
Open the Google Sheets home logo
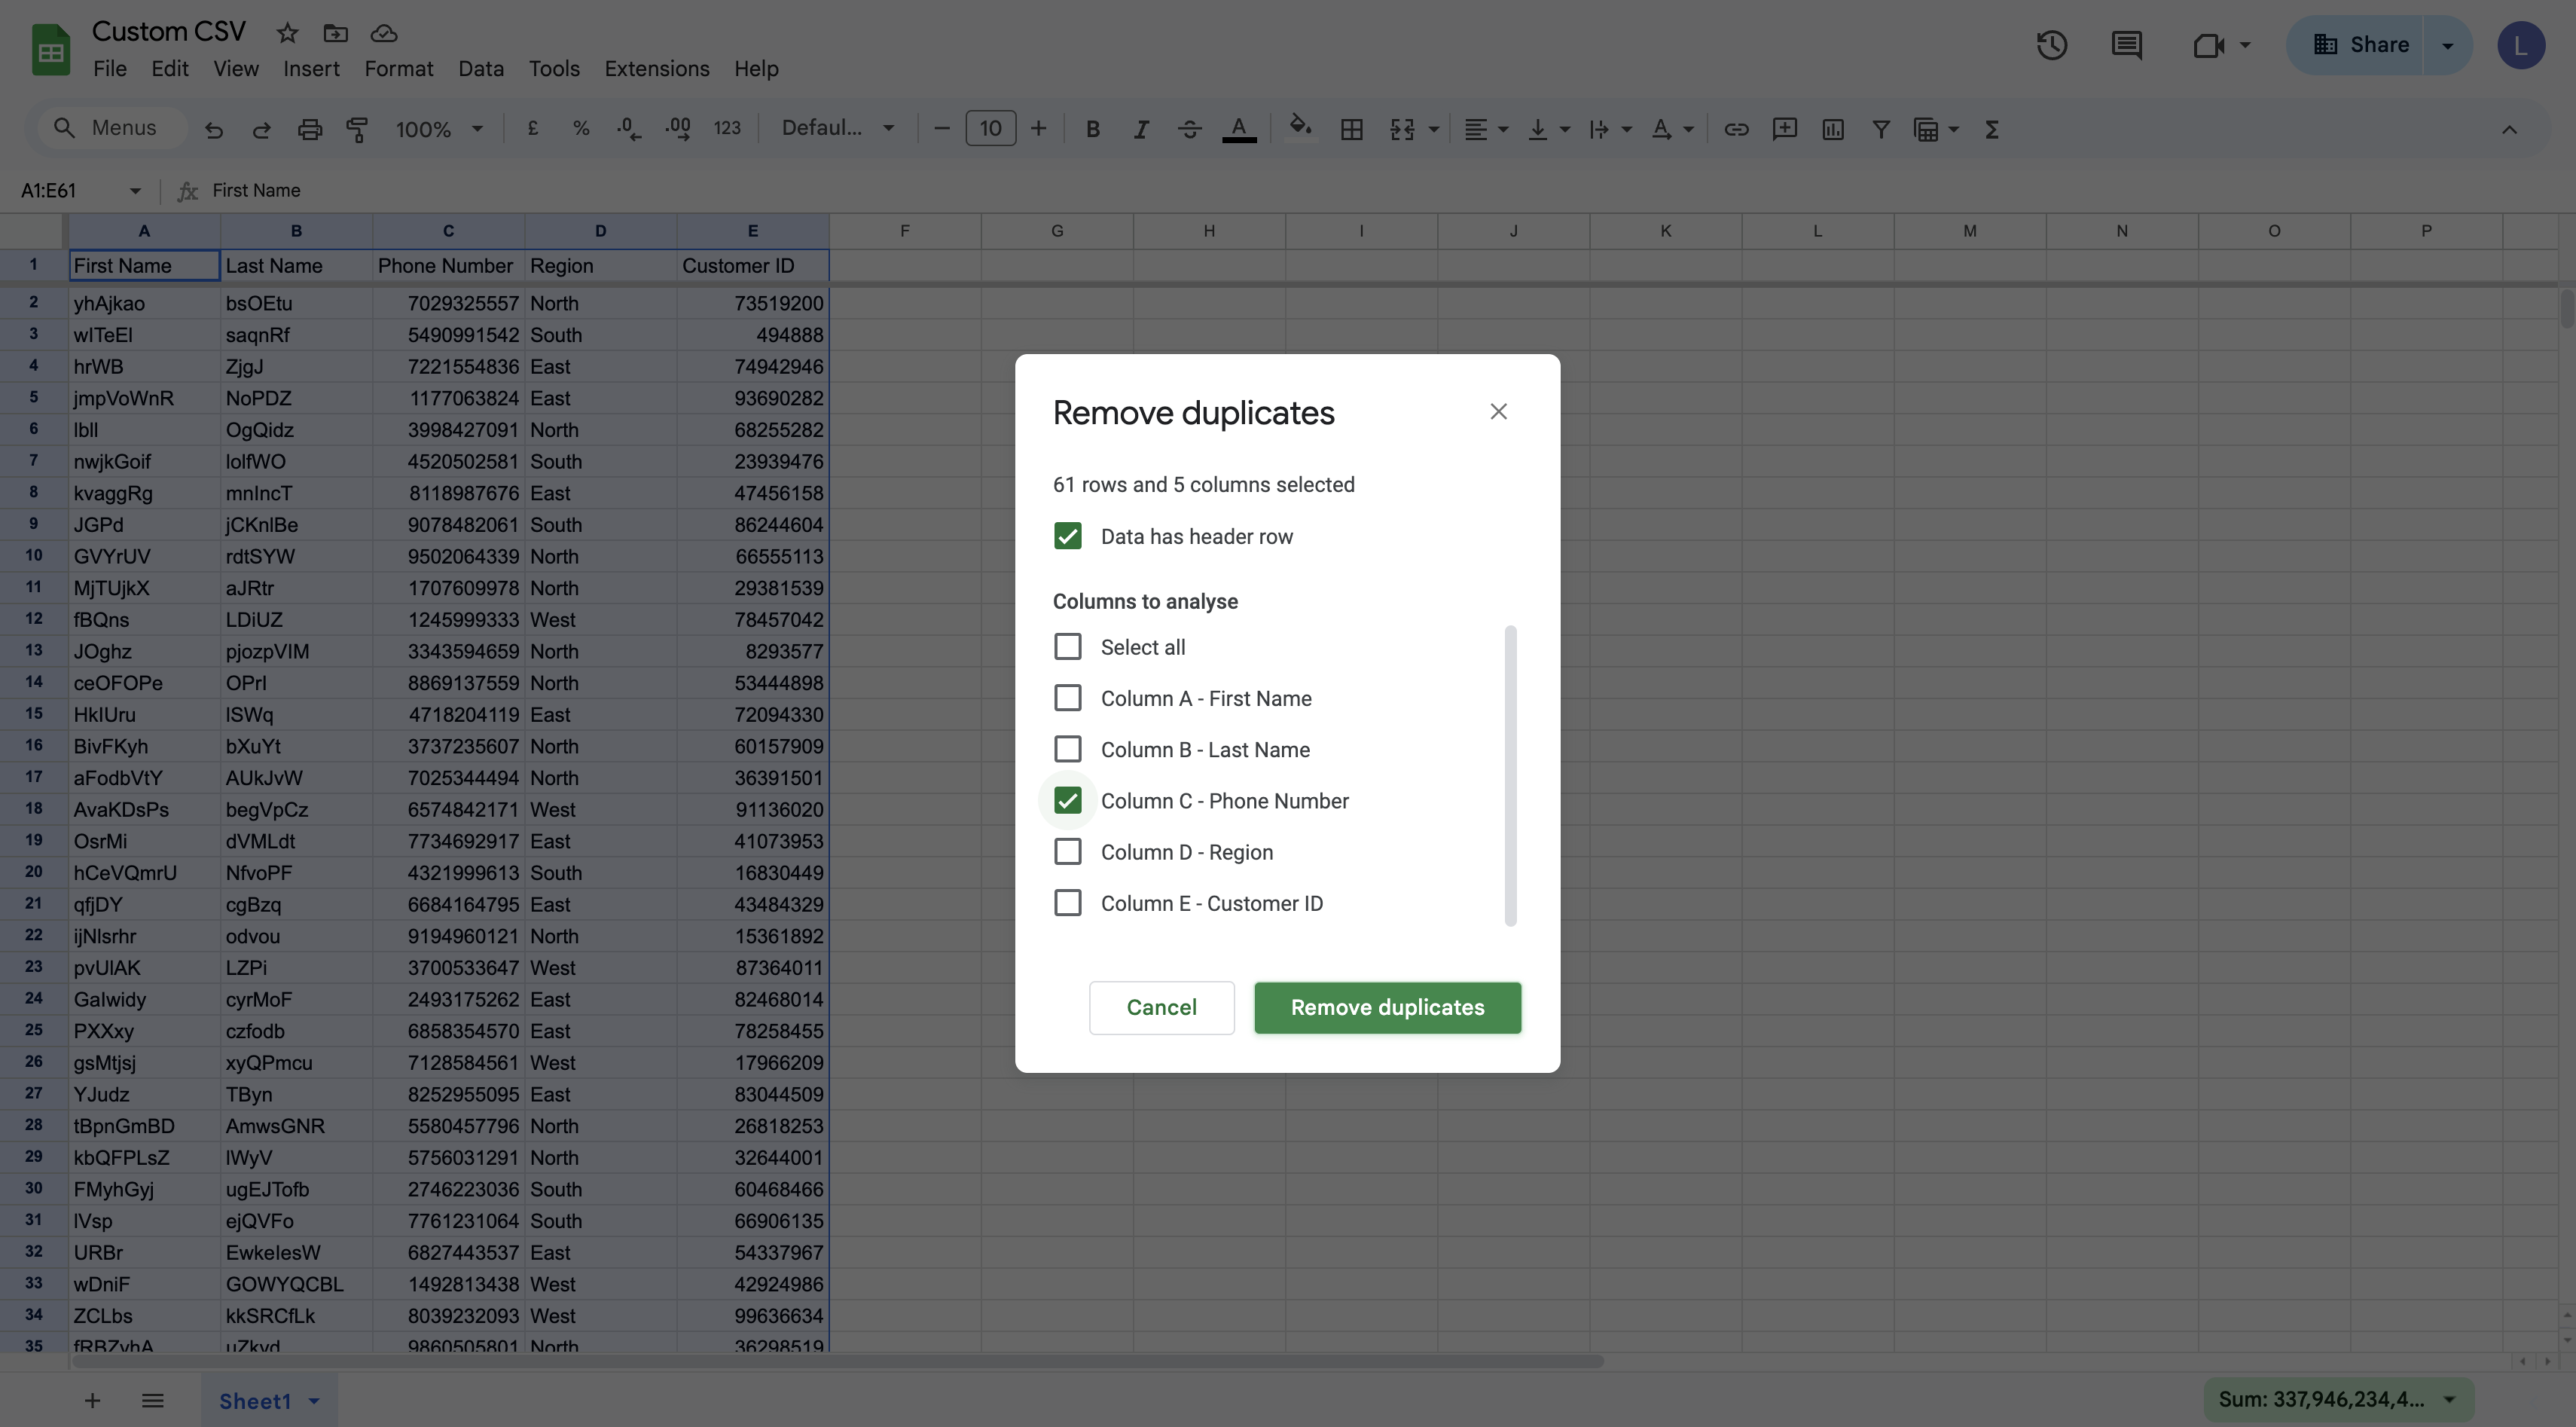coord(51,50)
